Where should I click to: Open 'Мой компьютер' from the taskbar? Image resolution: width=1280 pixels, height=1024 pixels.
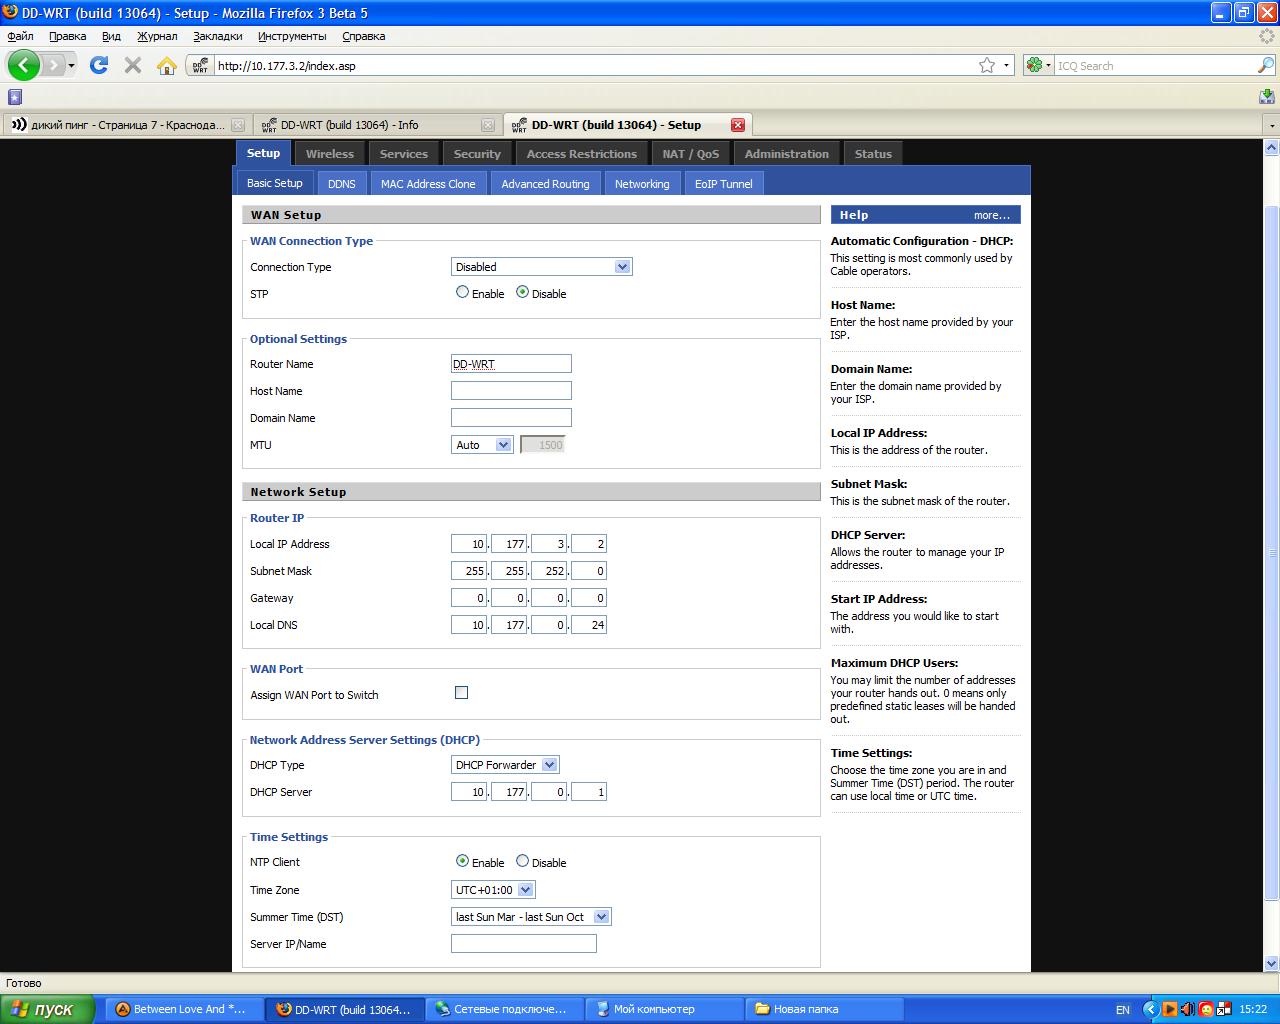point(664,1009)
